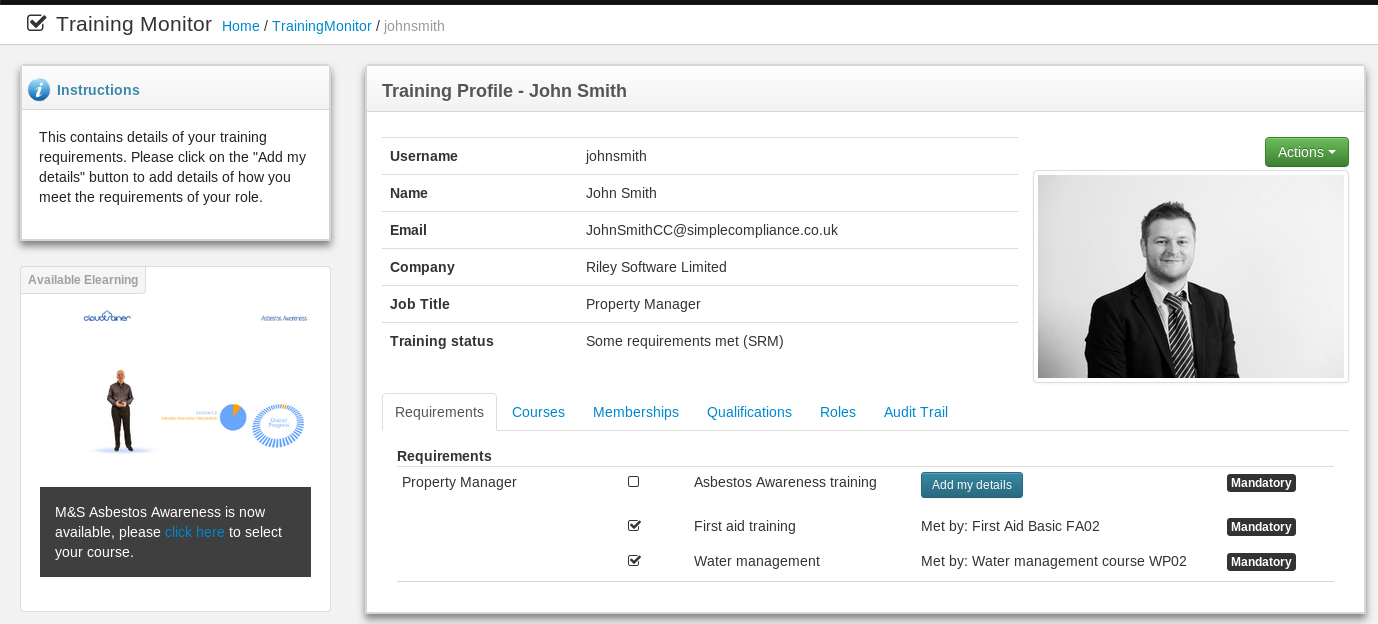Select the Qualifications tab
1378x624 pixels.
(x=749, y=412)
